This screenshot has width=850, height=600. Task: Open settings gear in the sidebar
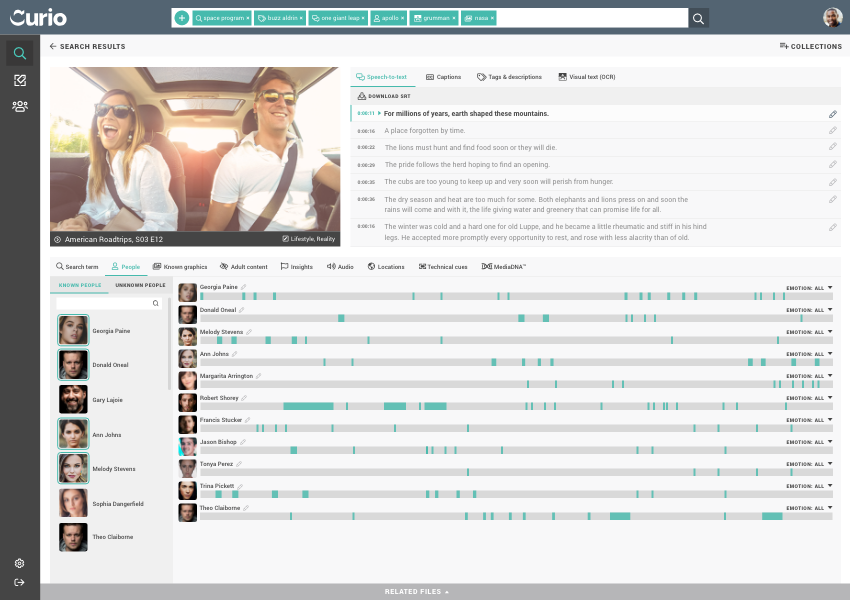point(19,564)
